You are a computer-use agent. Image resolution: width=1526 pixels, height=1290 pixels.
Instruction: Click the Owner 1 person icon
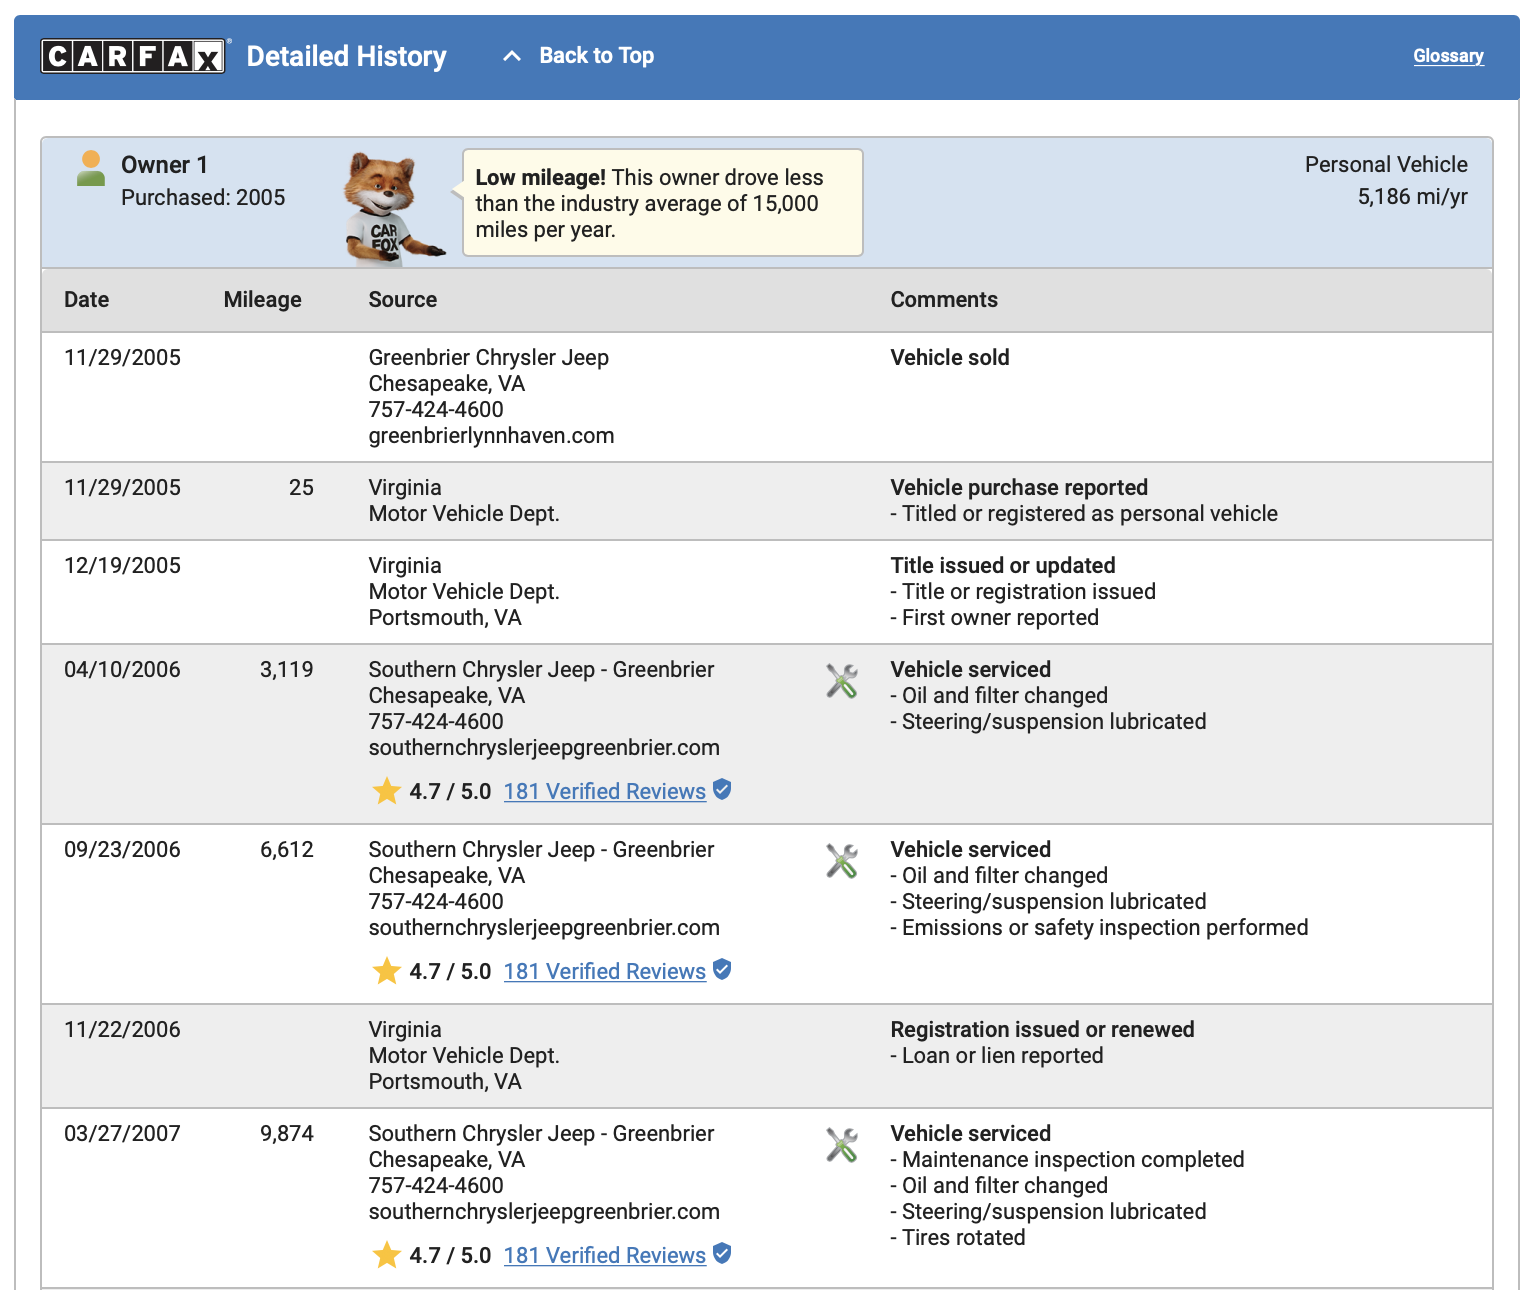[91, 168]
